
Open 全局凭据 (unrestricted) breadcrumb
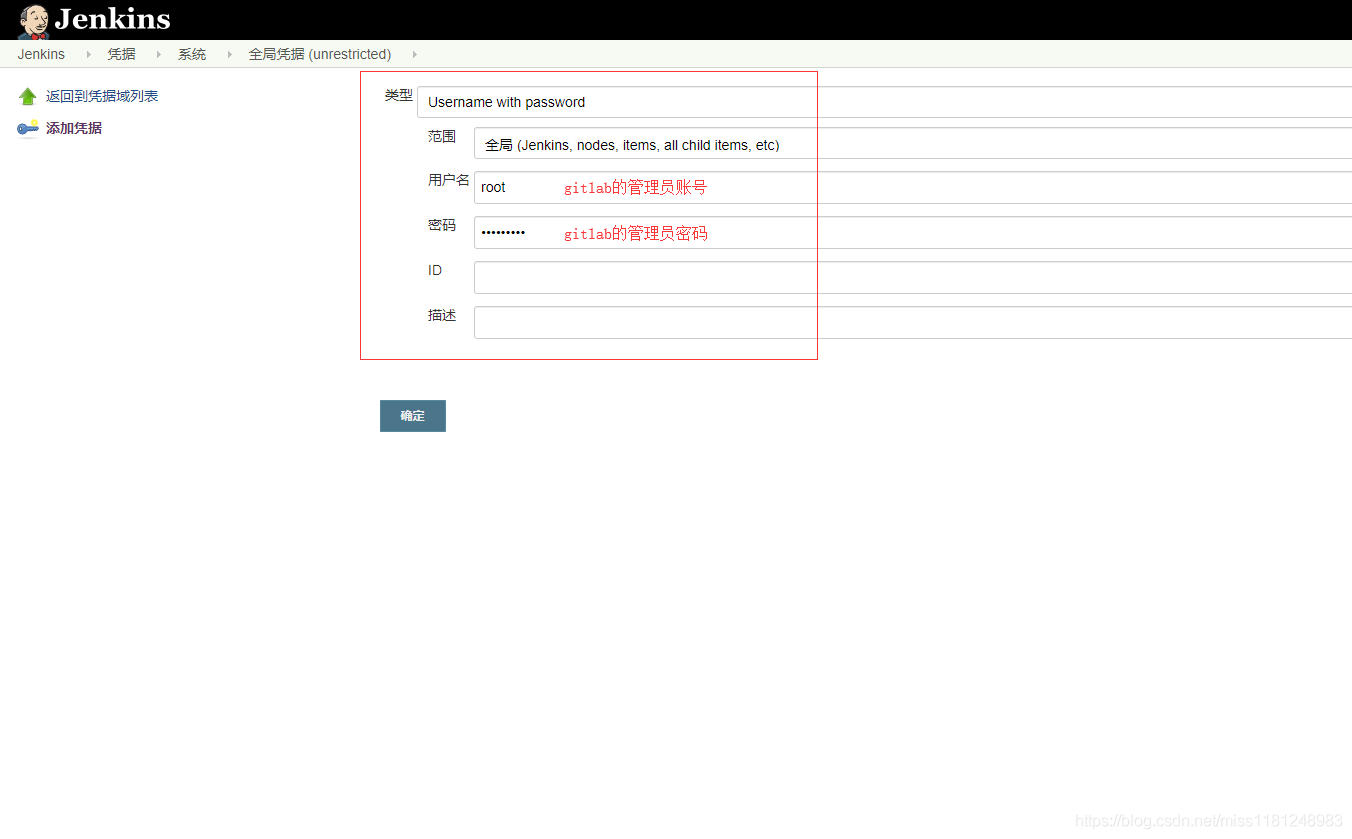pos(320,54)
